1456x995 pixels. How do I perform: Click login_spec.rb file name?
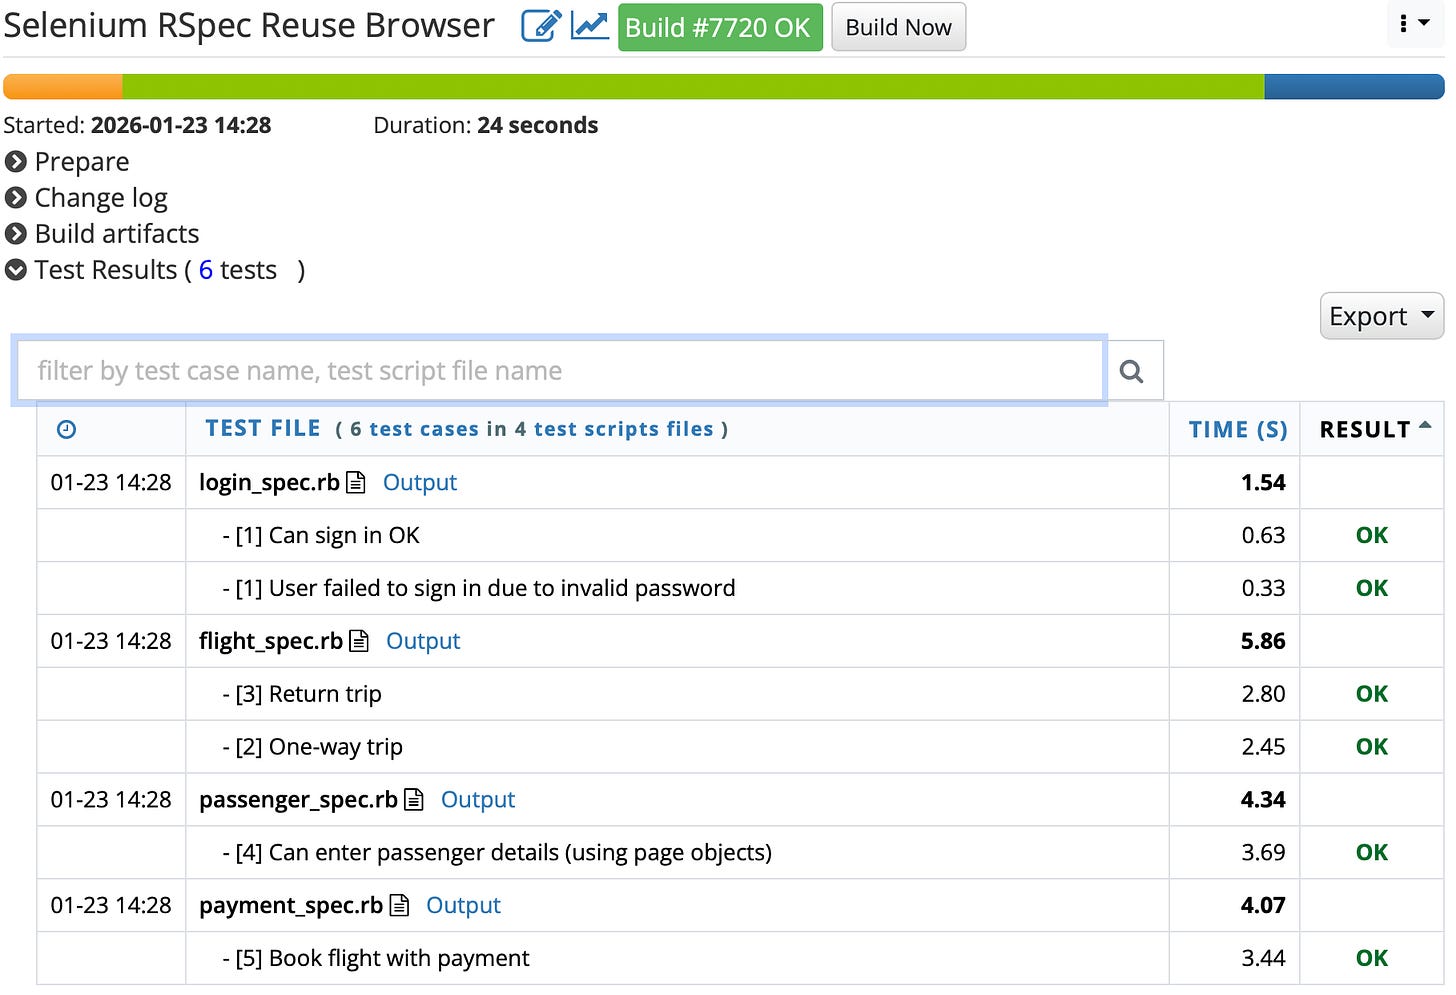(269, 483)
